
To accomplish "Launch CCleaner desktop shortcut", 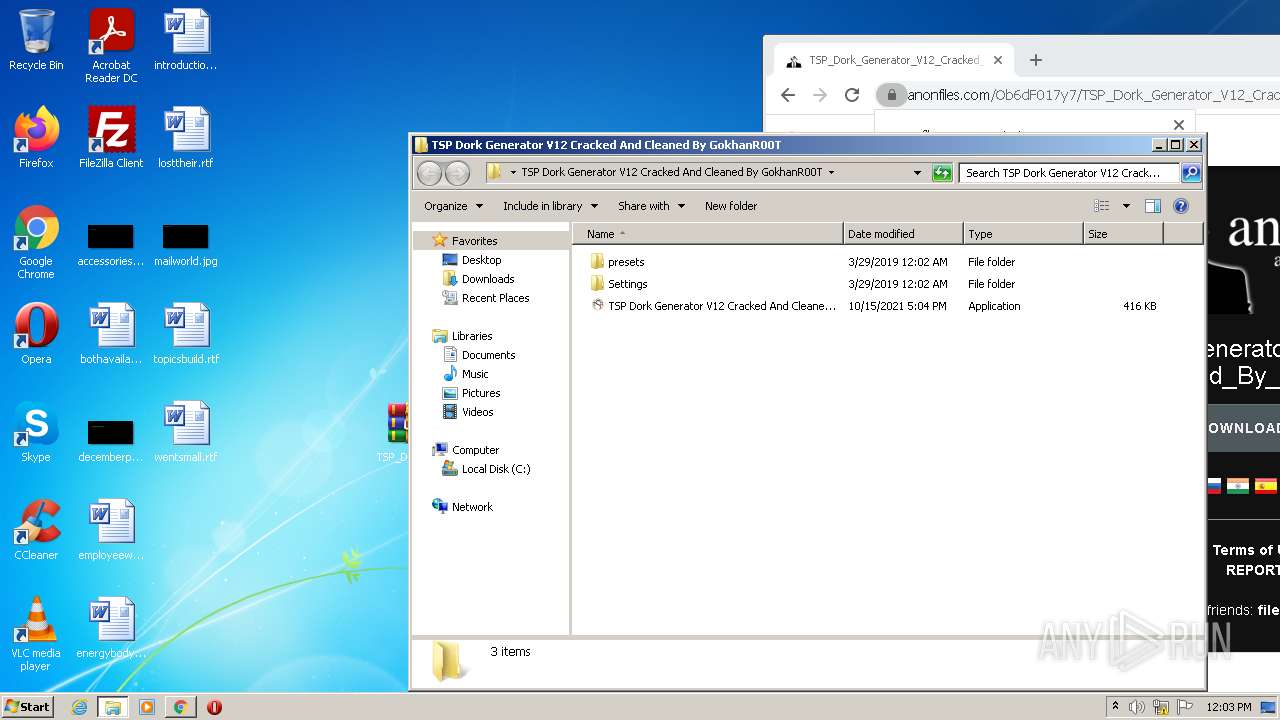I will point(36,530).
